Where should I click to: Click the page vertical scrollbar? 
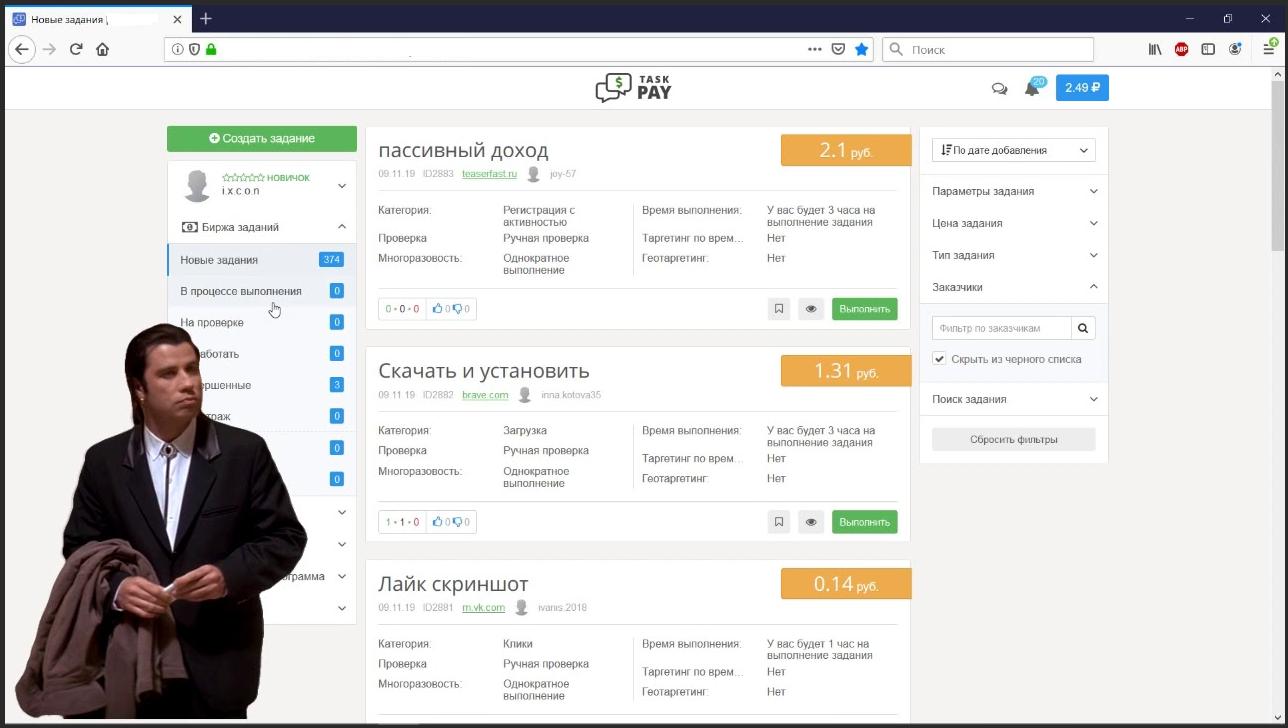click(1278, 165)
